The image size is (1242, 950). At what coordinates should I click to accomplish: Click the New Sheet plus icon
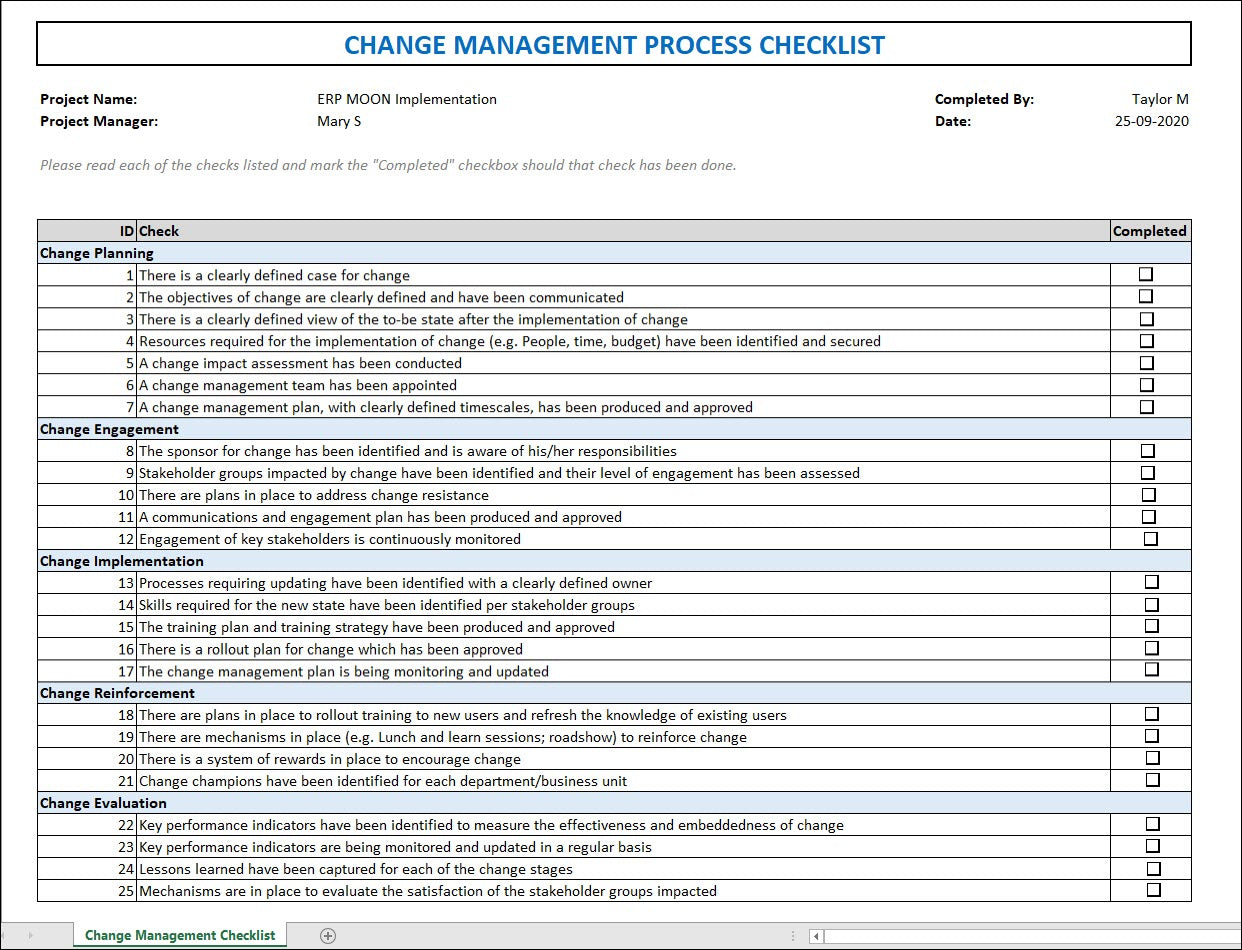326,934
